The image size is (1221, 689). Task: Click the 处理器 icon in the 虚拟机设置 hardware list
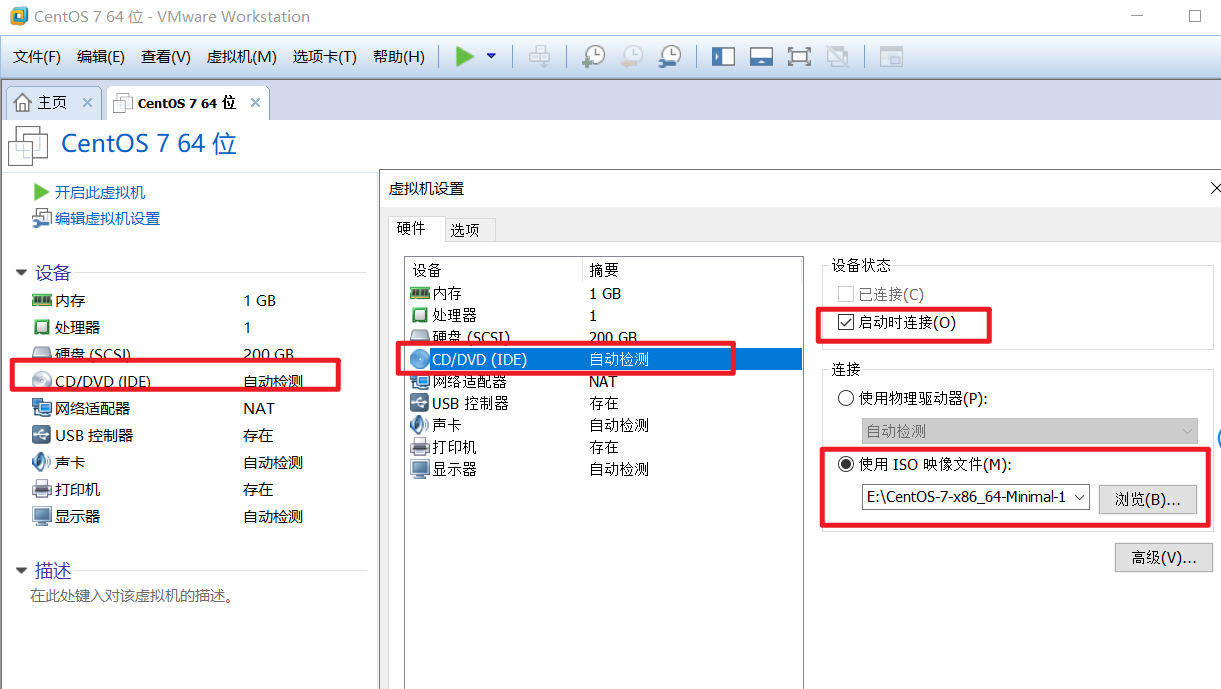click(419, 315)
